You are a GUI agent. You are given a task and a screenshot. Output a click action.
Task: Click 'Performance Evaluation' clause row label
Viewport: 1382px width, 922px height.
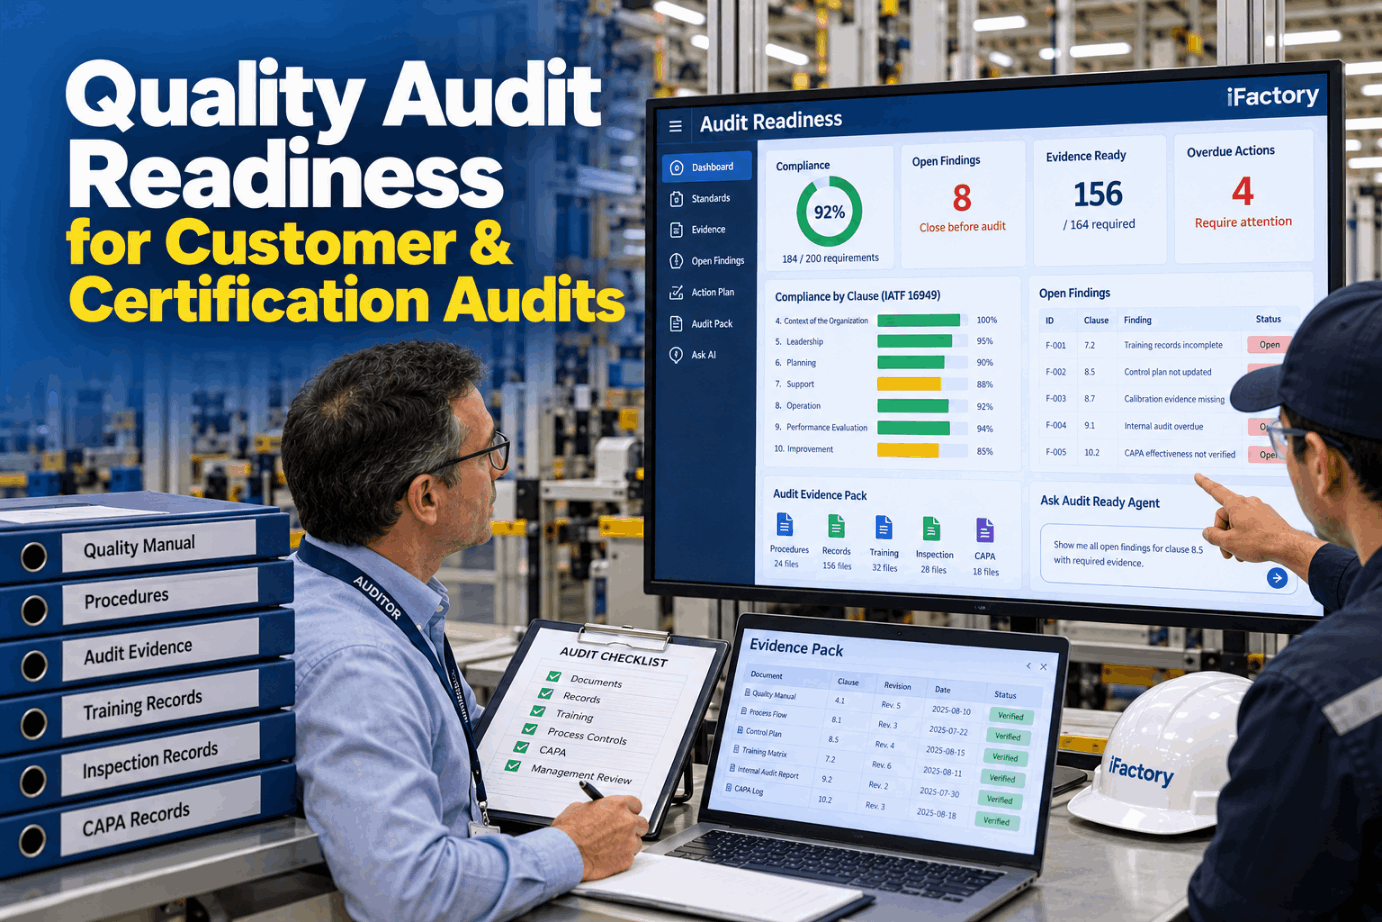821,428
